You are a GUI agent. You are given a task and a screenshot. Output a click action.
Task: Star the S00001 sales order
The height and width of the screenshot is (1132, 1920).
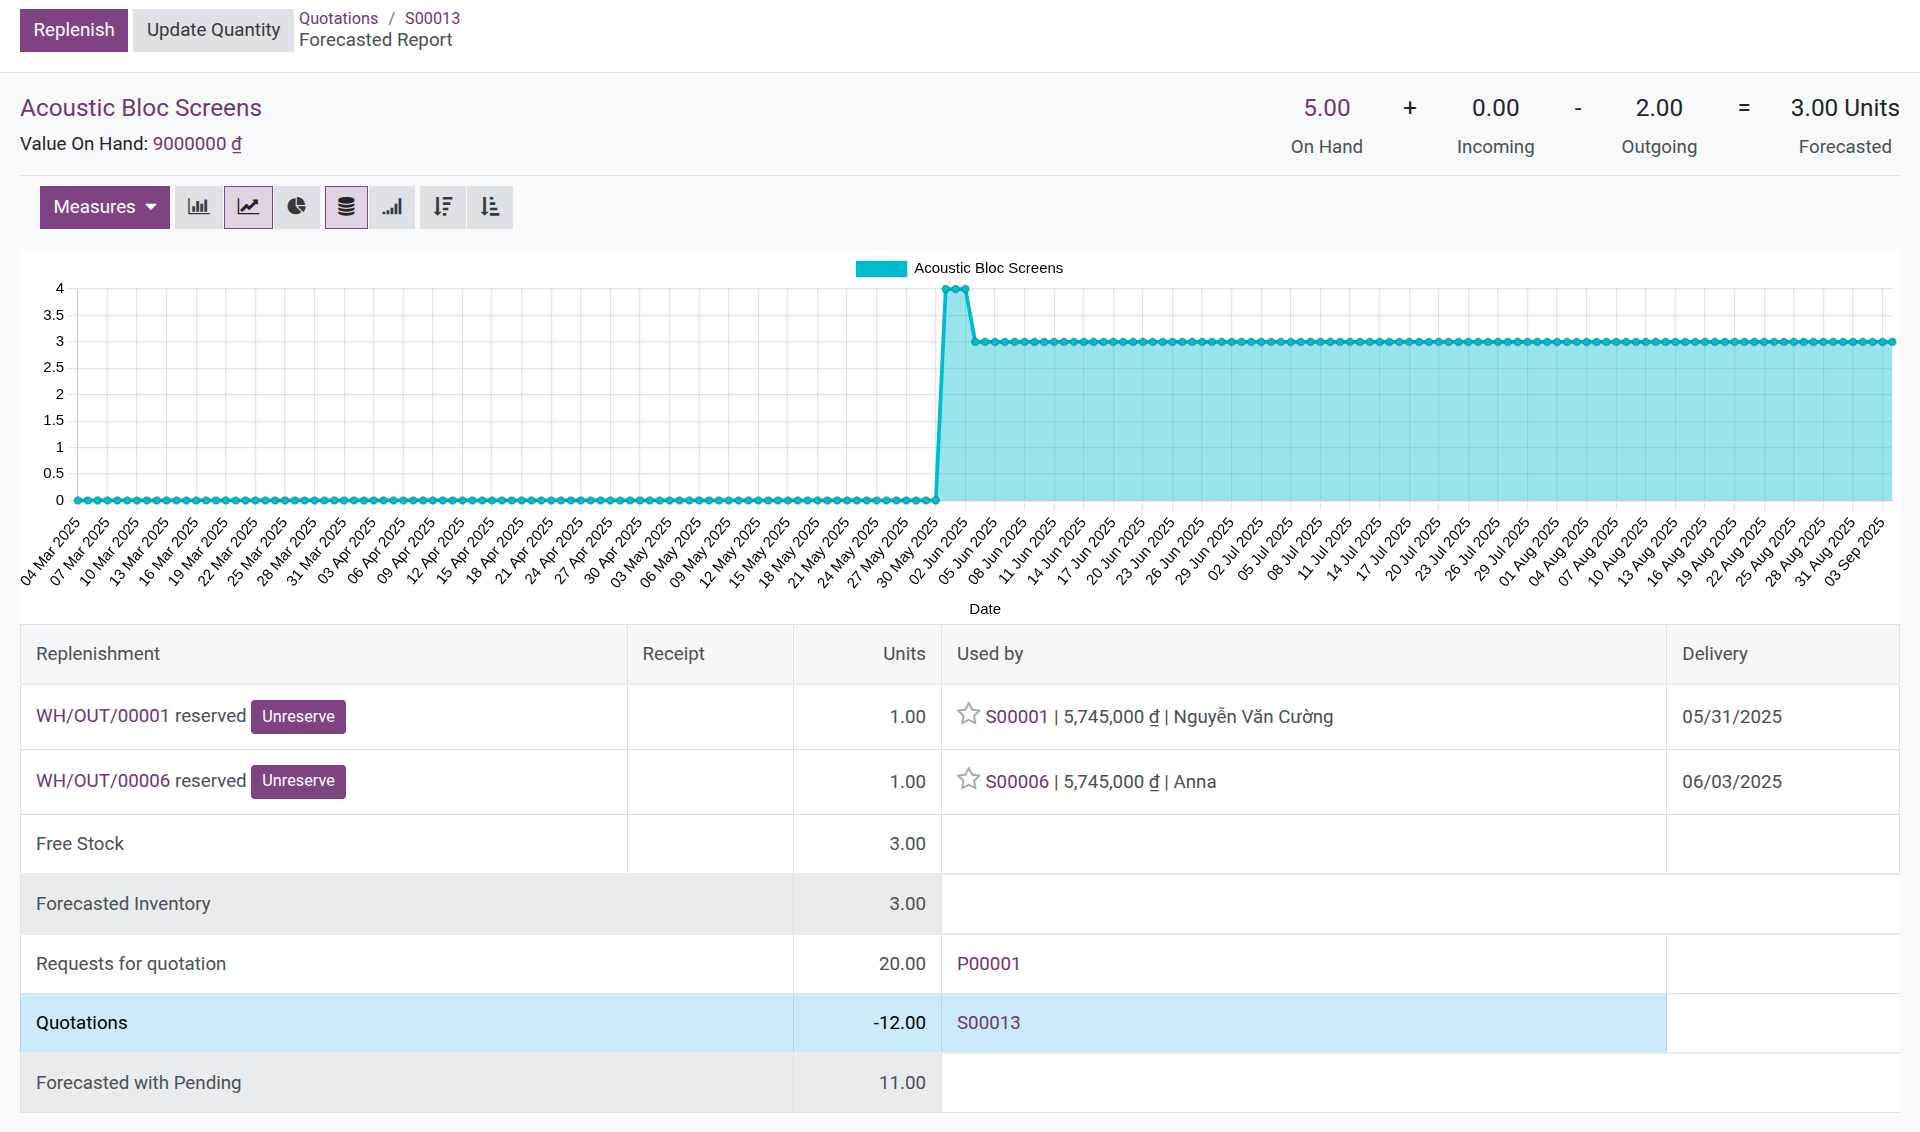click(968, 714)
